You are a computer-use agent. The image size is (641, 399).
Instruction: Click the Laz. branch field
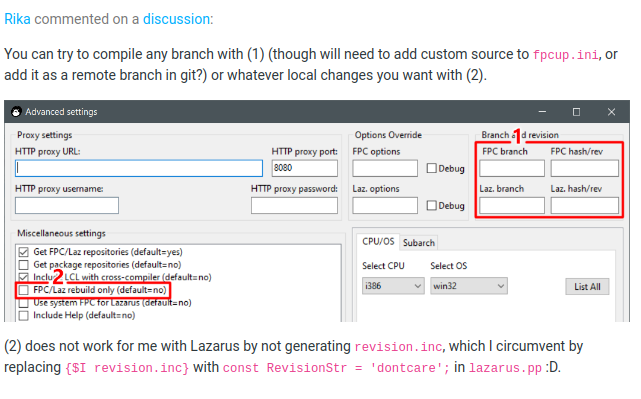click(x=512, y=205)
